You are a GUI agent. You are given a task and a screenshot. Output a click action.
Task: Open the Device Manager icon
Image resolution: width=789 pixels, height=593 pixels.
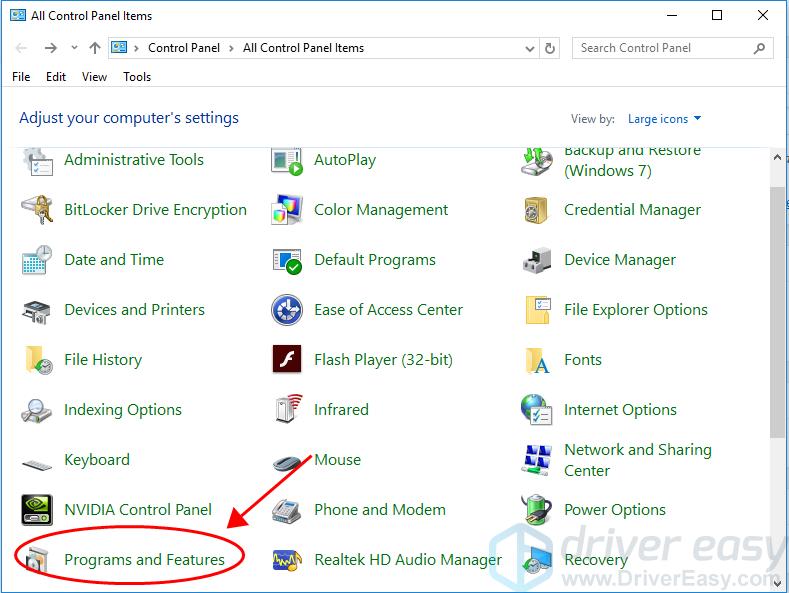[x=537, y=260]
